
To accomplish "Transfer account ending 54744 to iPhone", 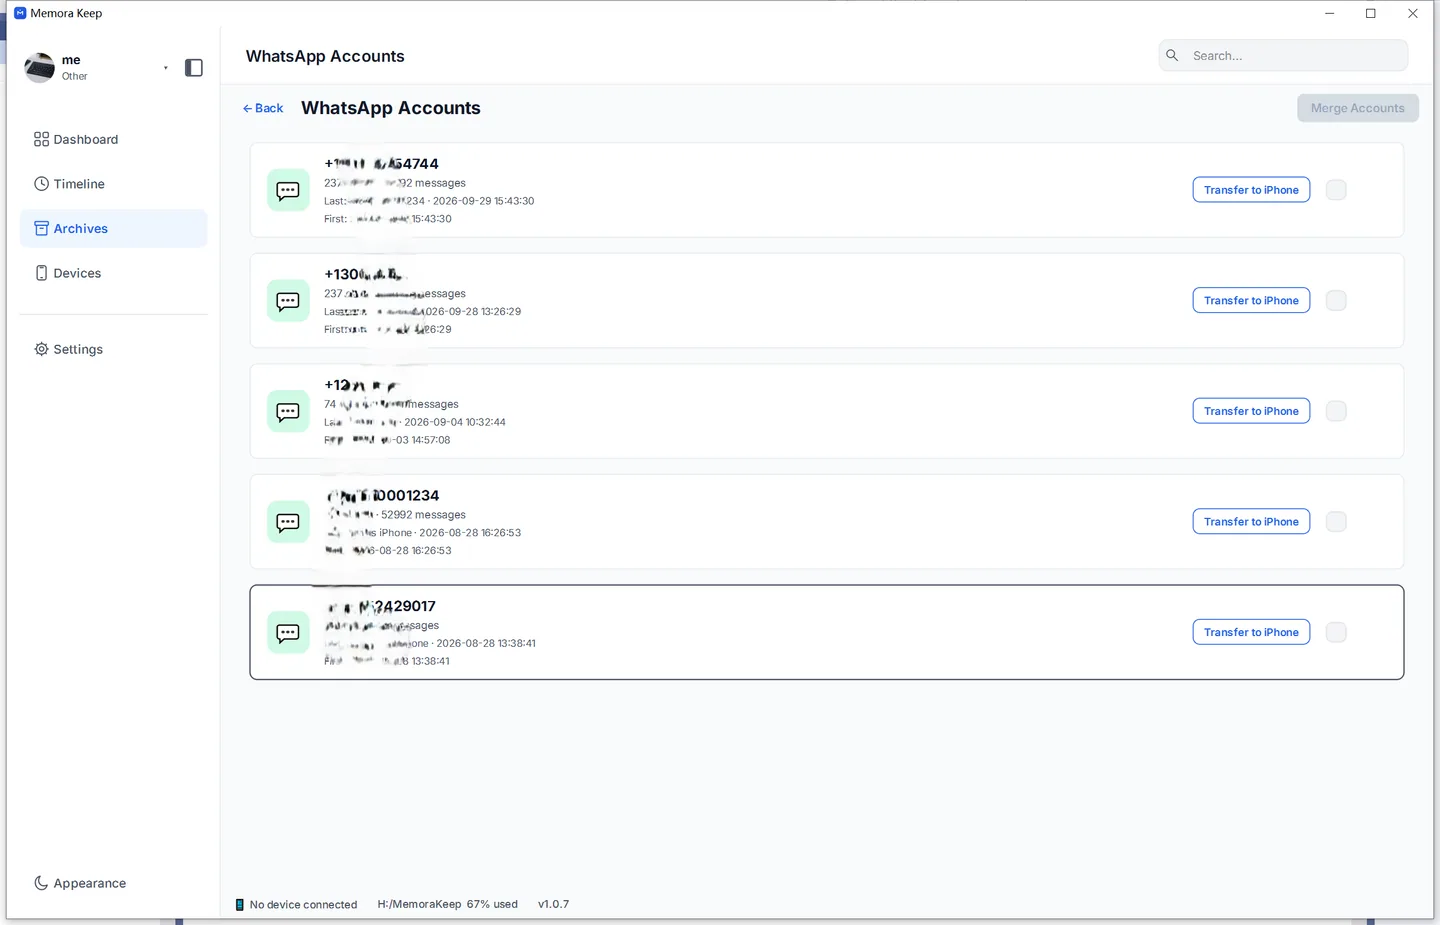I will [x=1251, y=190].
